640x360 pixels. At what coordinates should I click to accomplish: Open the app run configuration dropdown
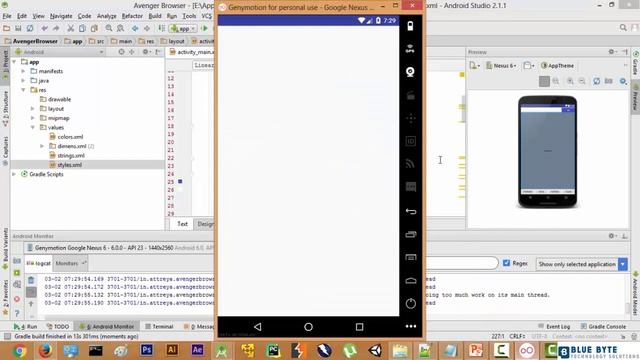pos(183,29)
